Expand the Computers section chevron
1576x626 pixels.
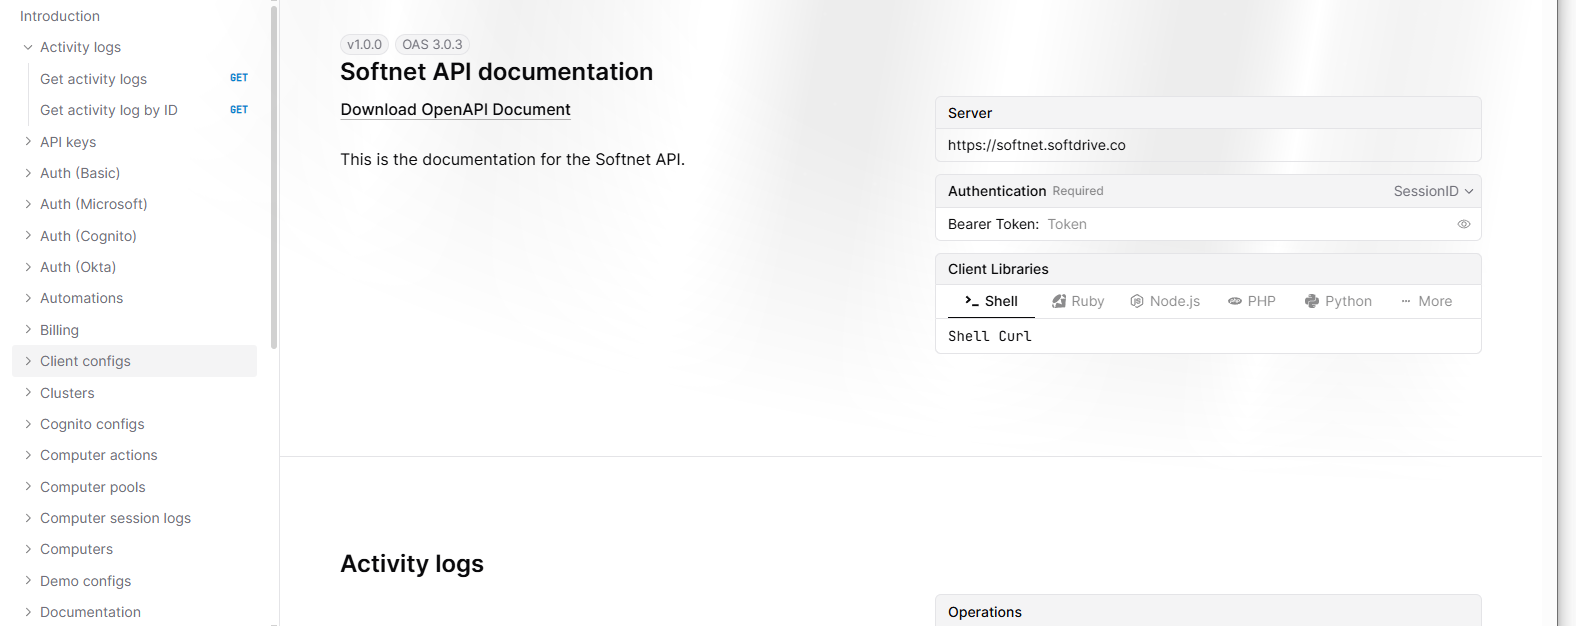click(28, 549)
